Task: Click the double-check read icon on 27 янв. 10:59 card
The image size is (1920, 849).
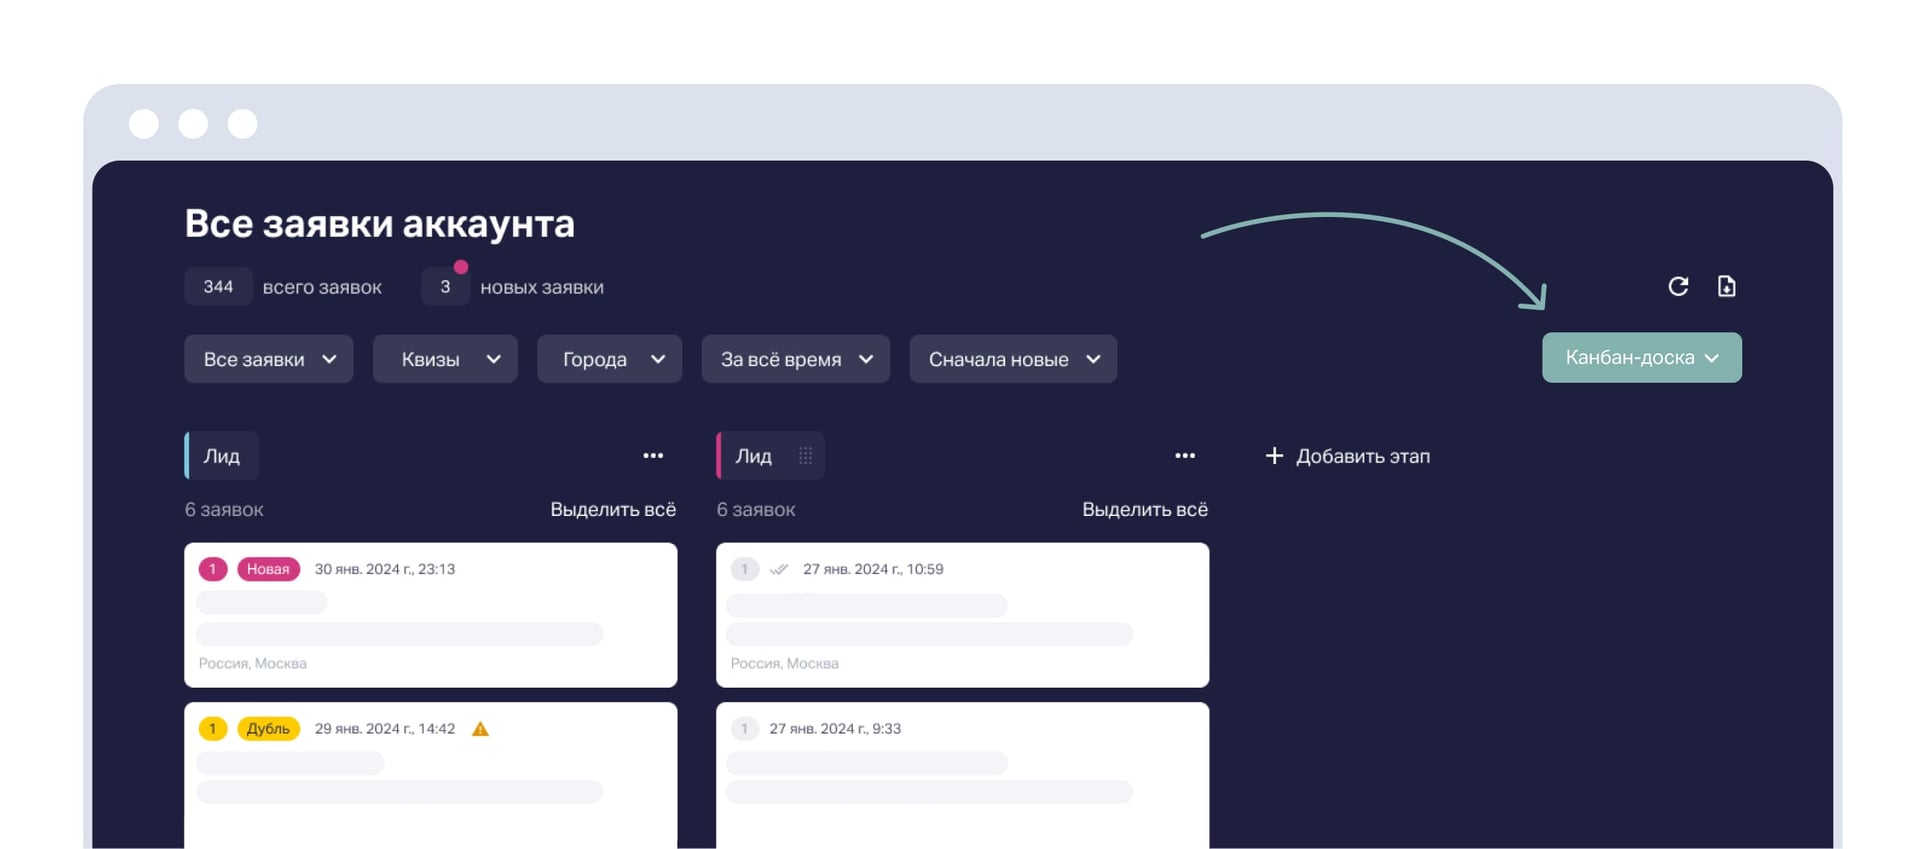Action: [x=779, y=569]
